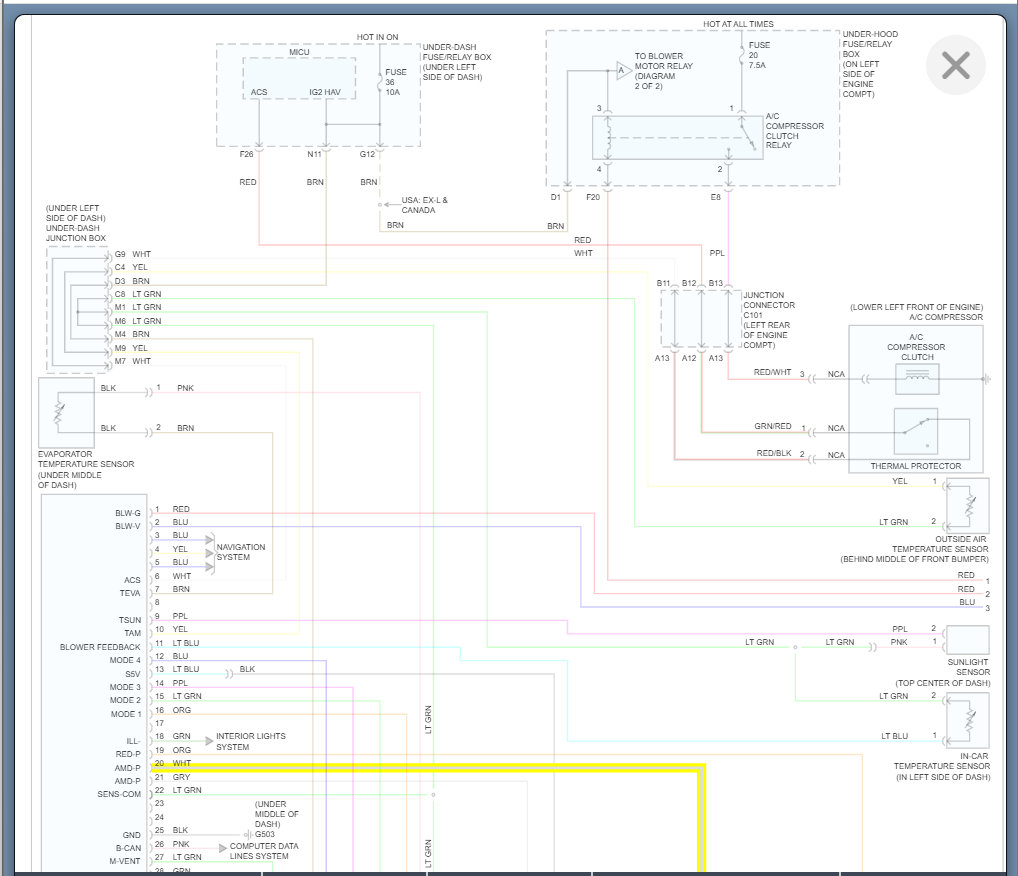Click the TO BLOWER MOTOR RELAY reference
Screen dimensions: 1018x876
tap(664, 71)
